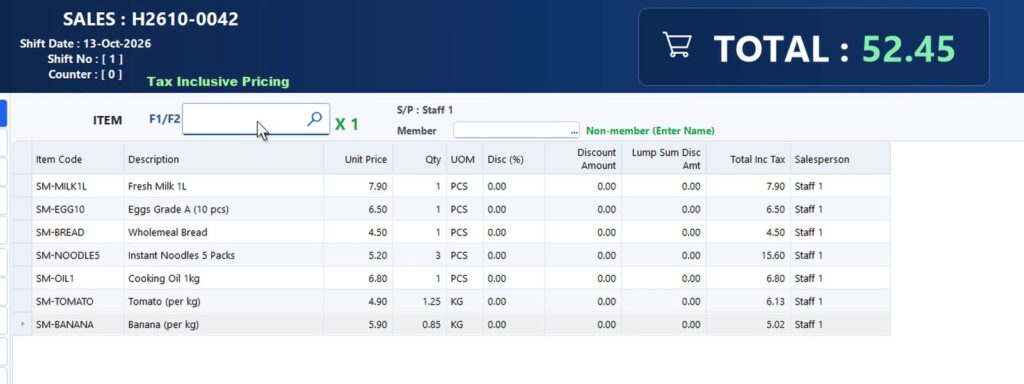
Task: Click the row indicator arrow for SM-BANANA
Action: 23,324
